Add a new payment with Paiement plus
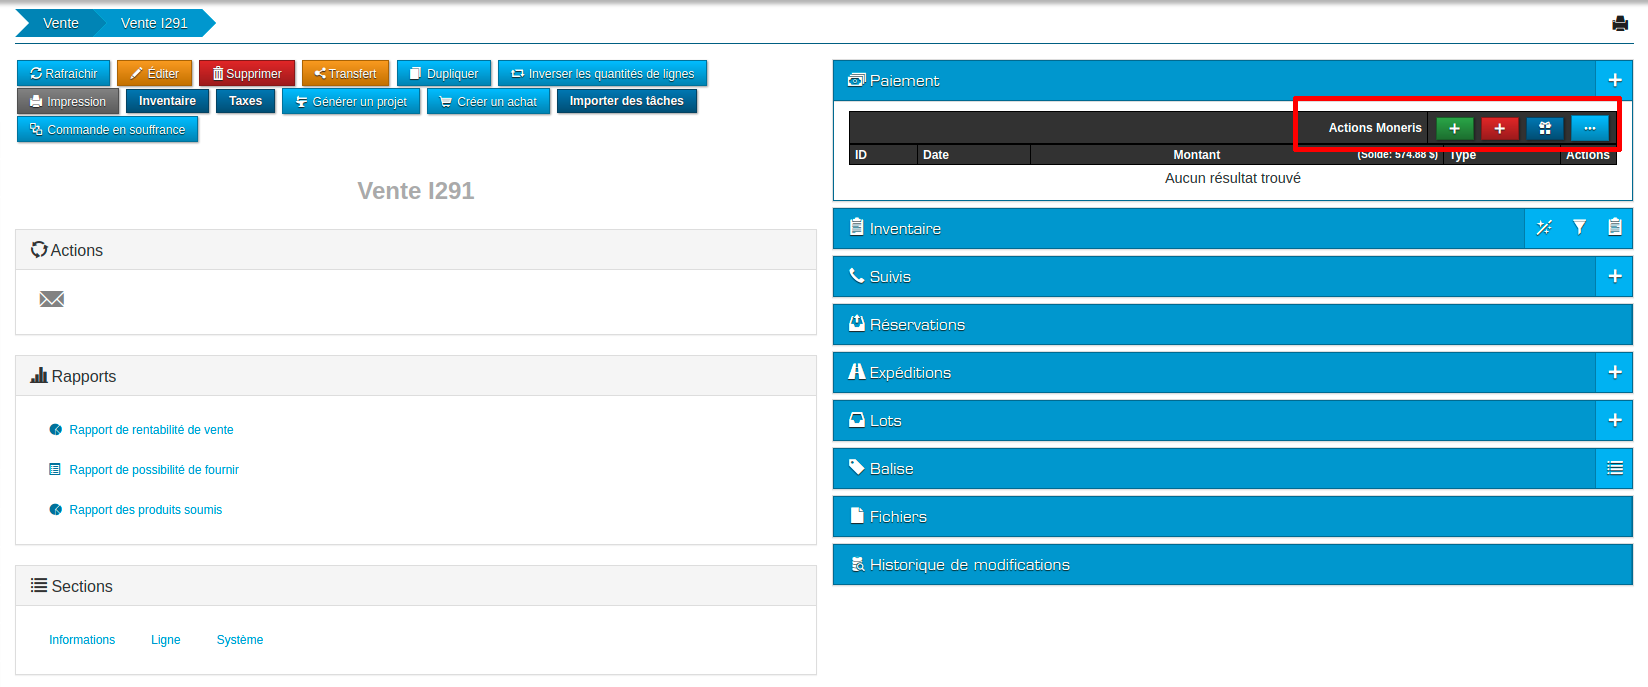The image size is (1648, 687). point(1614,80)
